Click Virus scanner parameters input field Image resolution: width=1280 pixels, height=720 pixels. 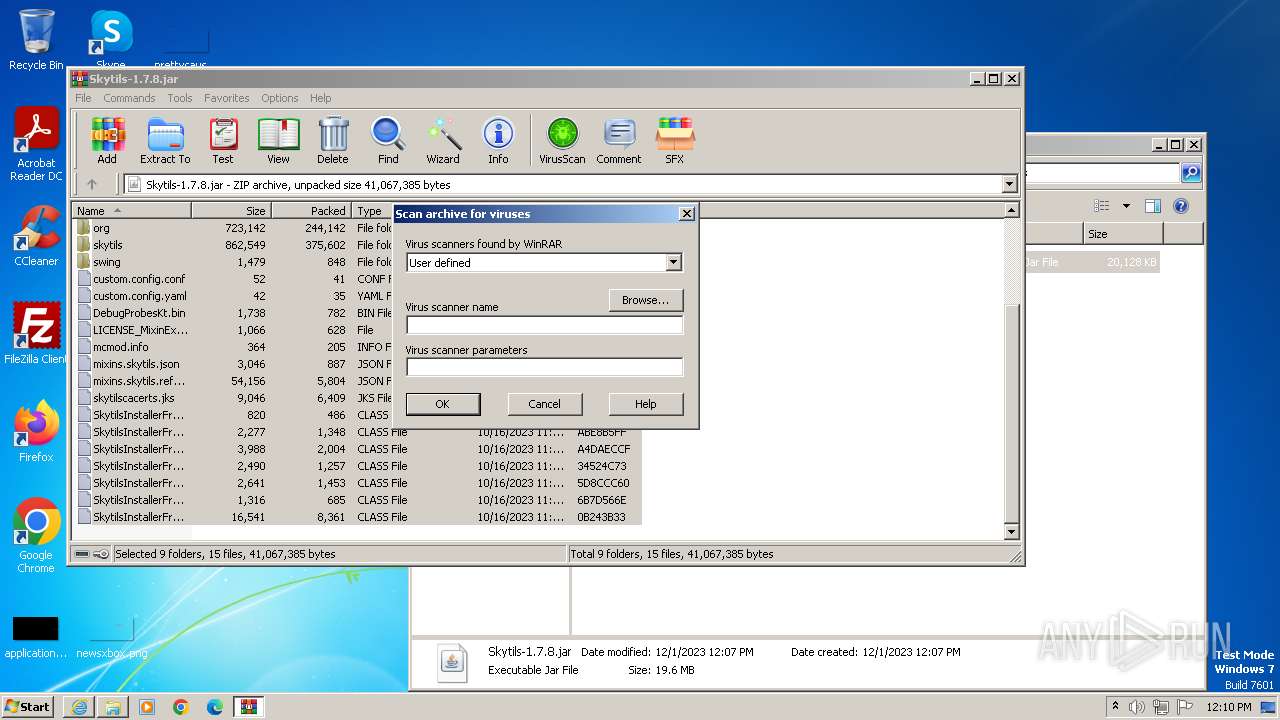click(544, 367)
